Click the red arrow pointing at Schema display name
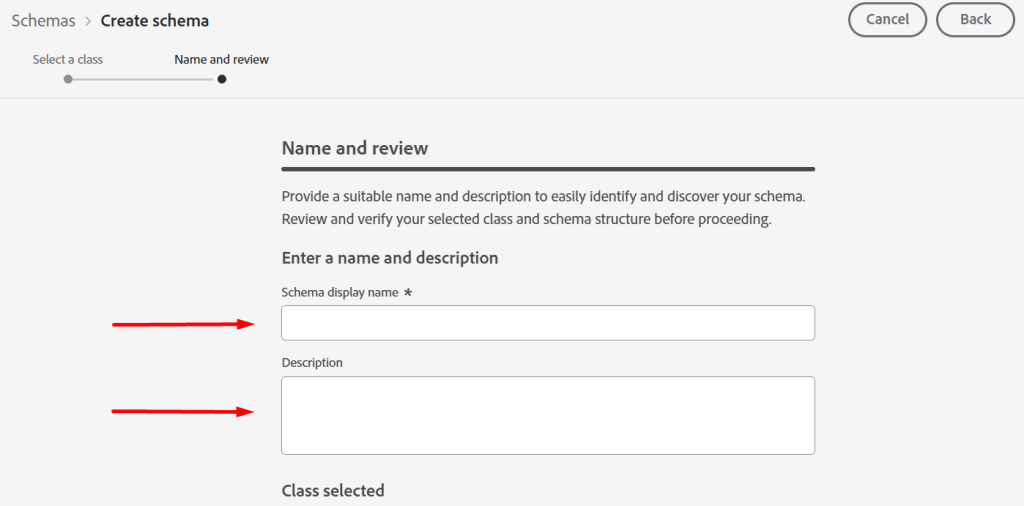Screen dimensions: 1024x506 [184, 324]
